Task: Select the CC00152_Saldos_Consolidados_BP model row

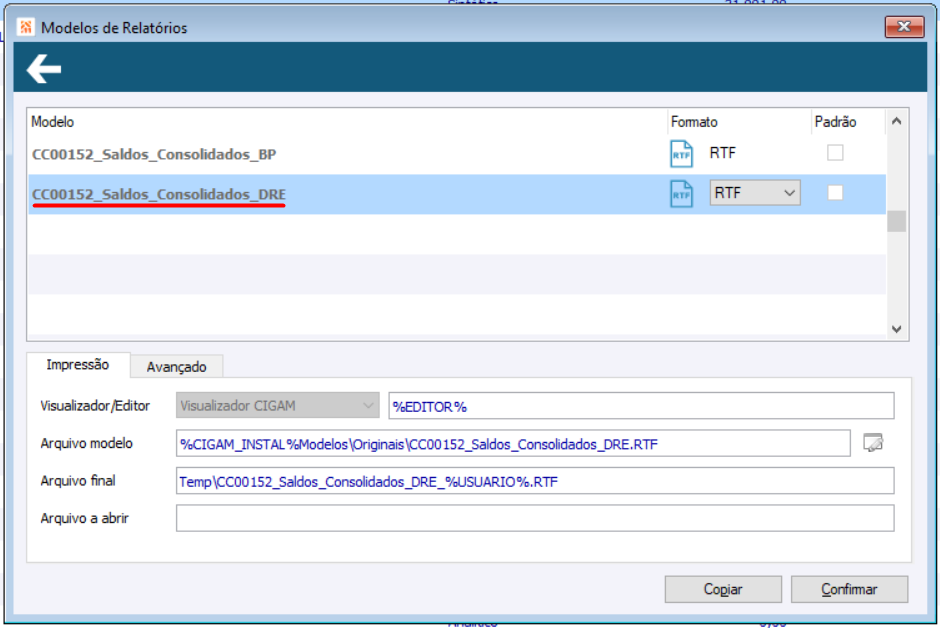Action: point(457,154)
